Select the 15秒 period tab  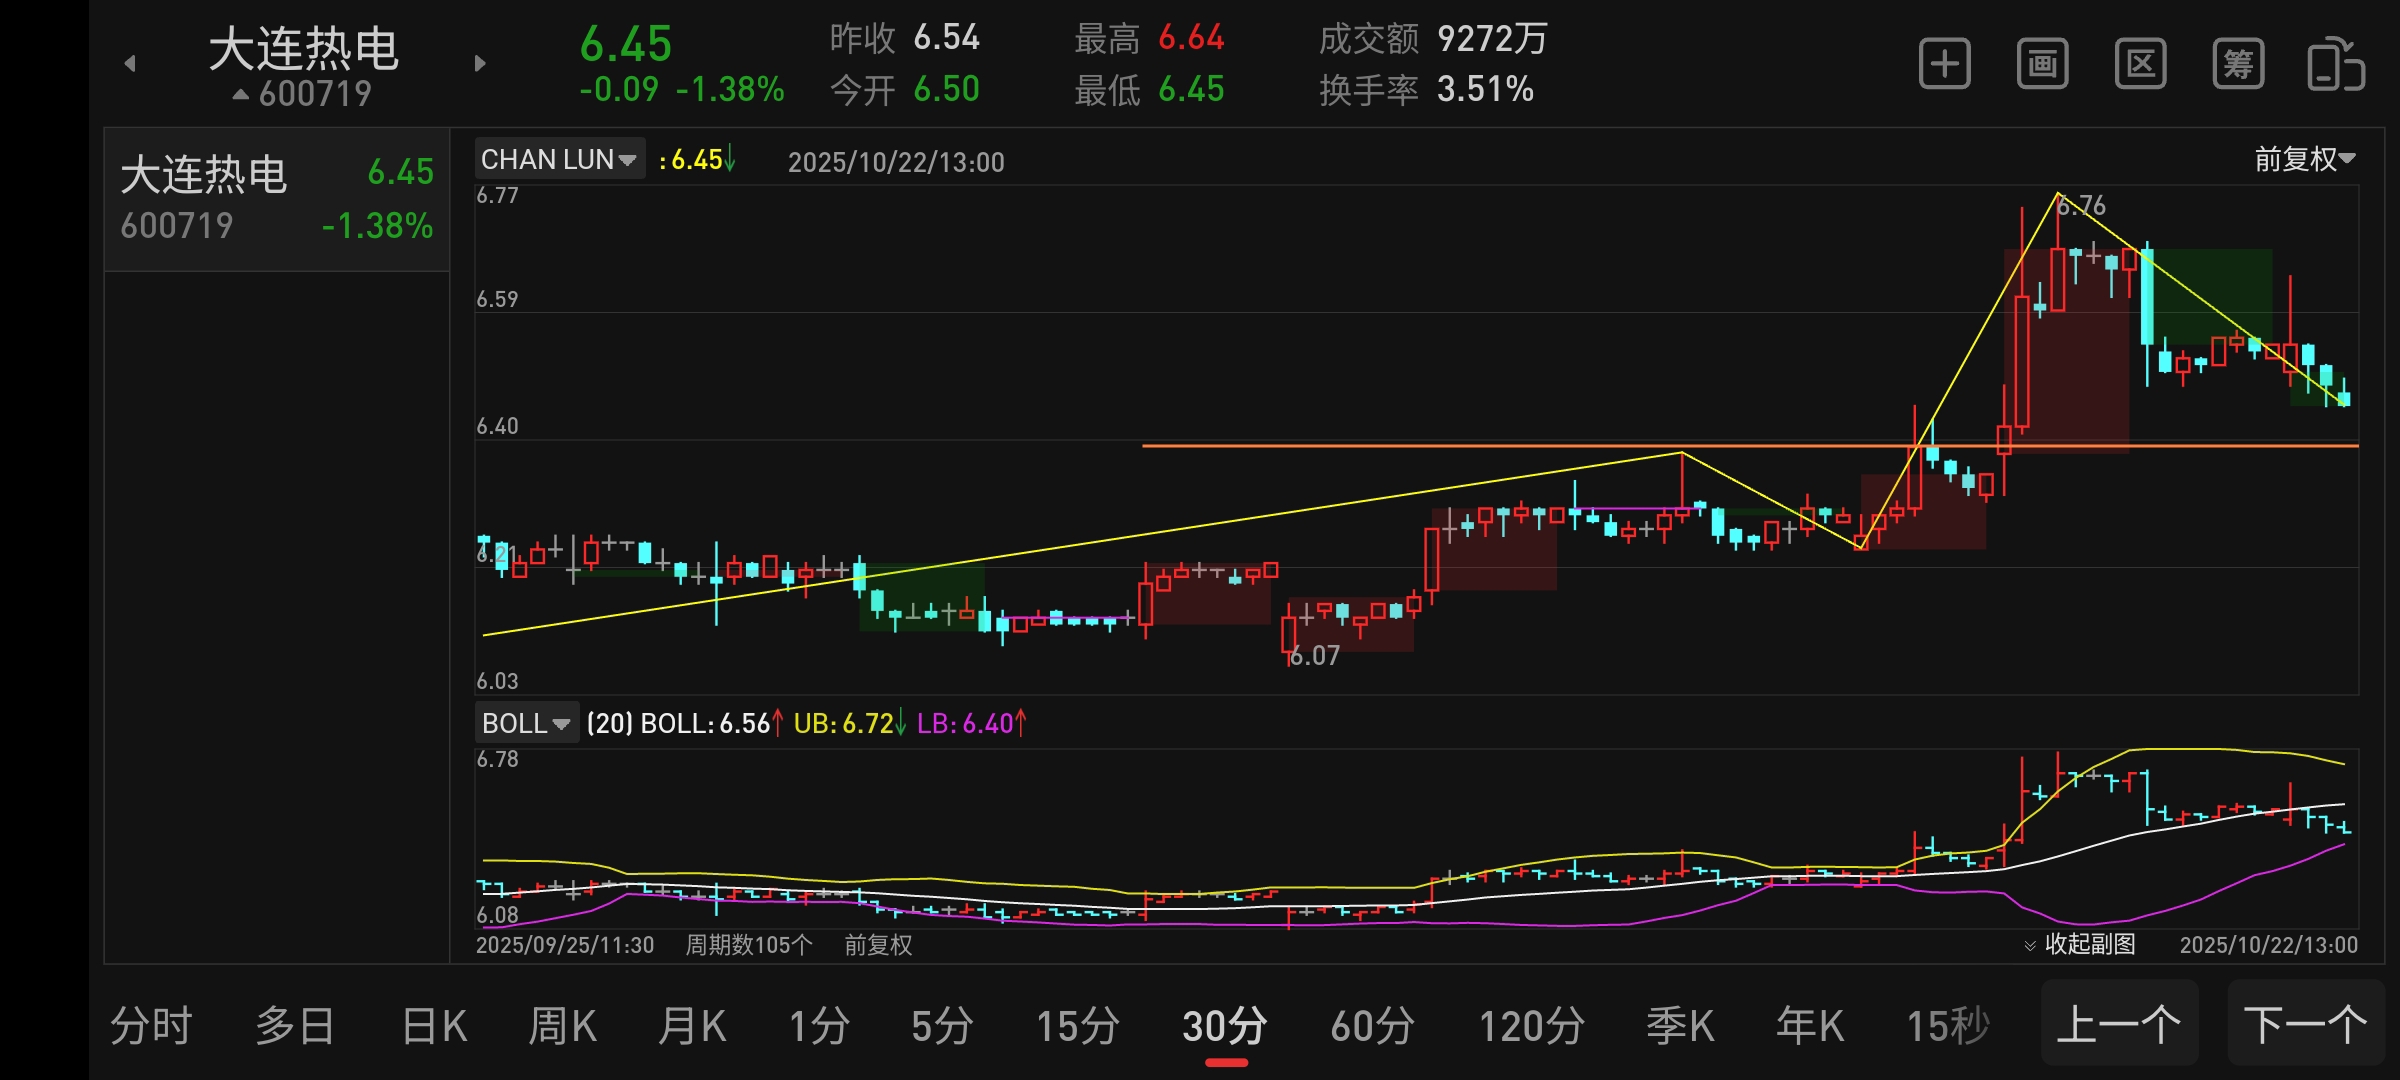[x=1948, y=1027]
